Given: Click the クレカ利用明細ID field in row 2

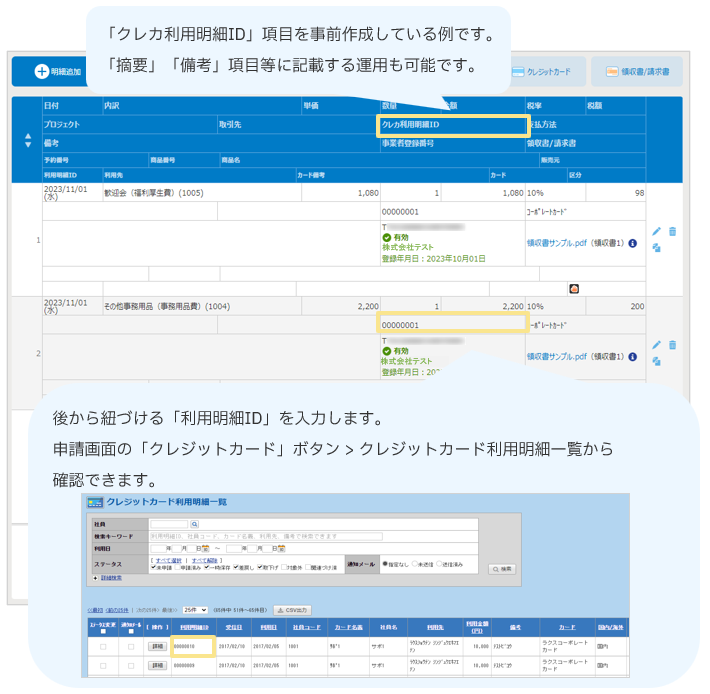Looking at the screenshot, I should pyautogui.click(x=452, y=324).
